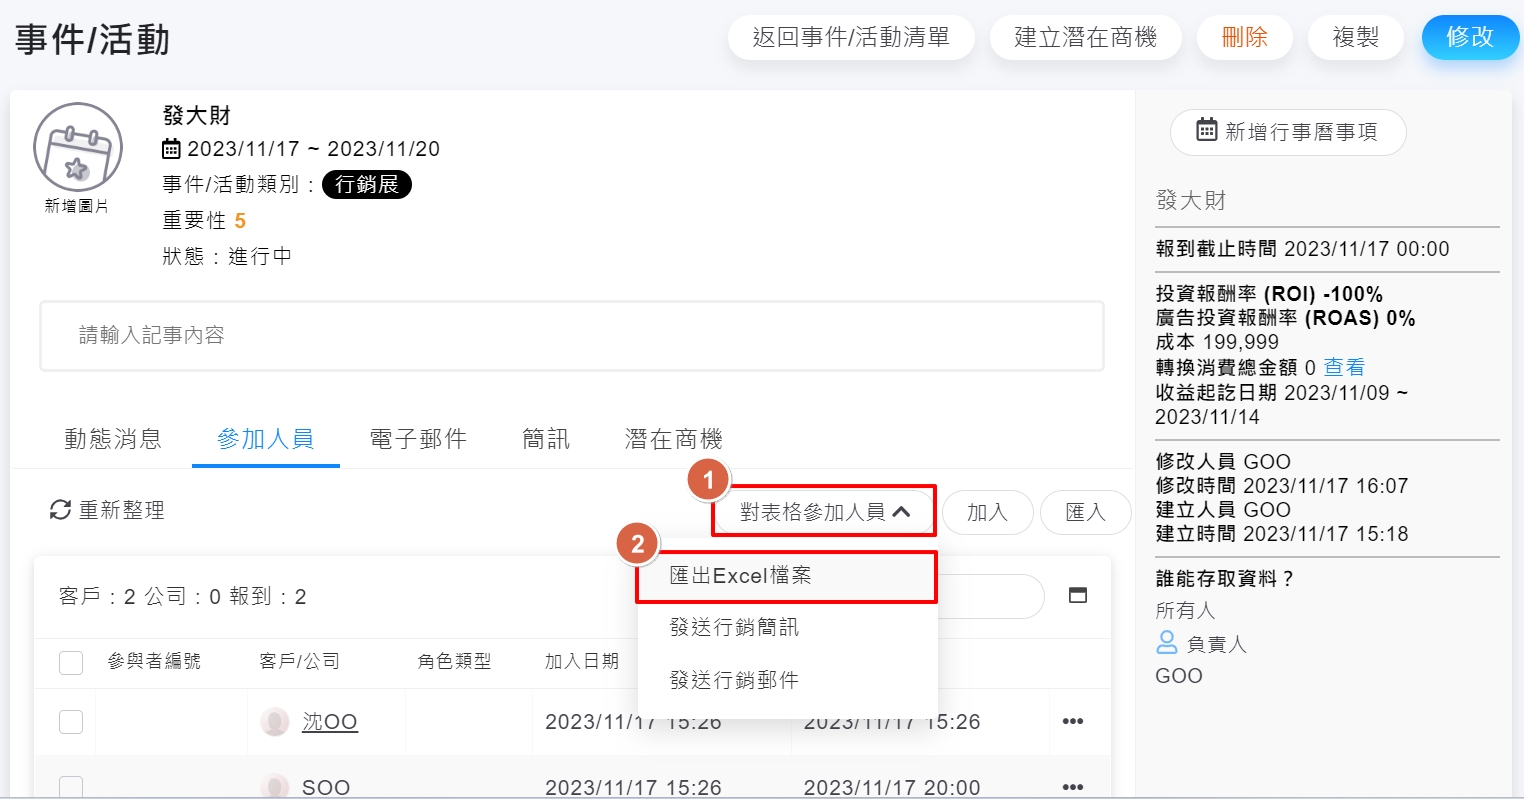The width and height of the screenshot is (1524, 799).
Task: Collapse the 對表格參加人員 dropdown
Action: (825, 512)
